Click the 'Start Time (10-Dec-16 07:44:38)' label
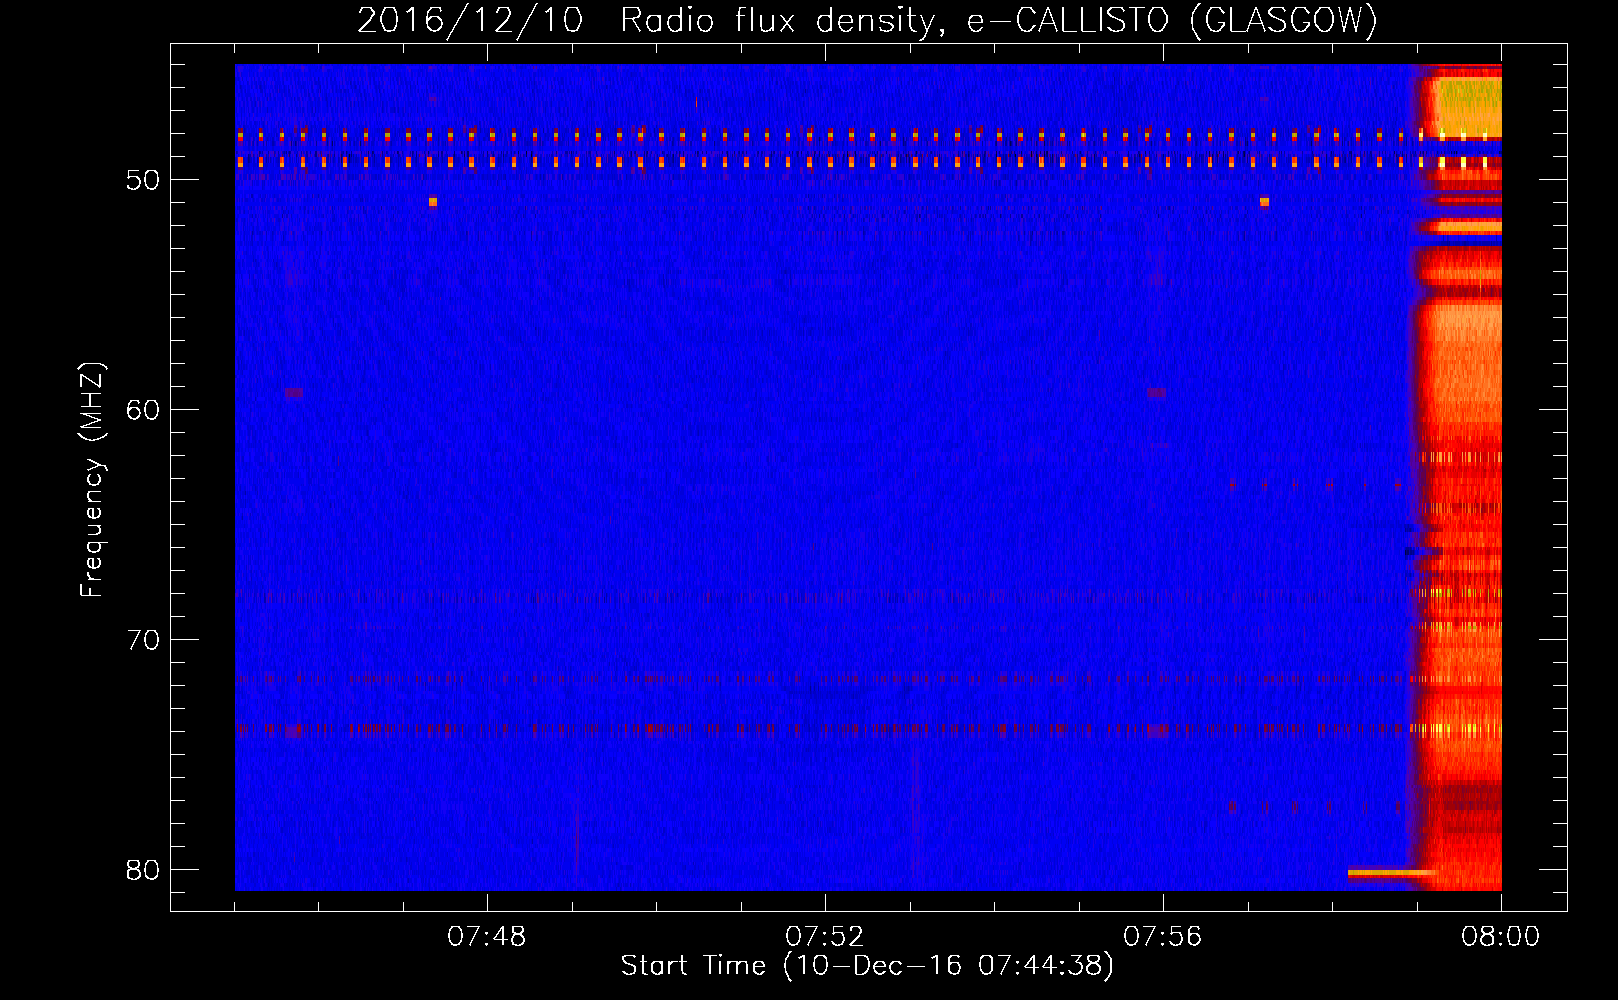This screenshot has width=1618, height=1000. click(x=867, y=966)
